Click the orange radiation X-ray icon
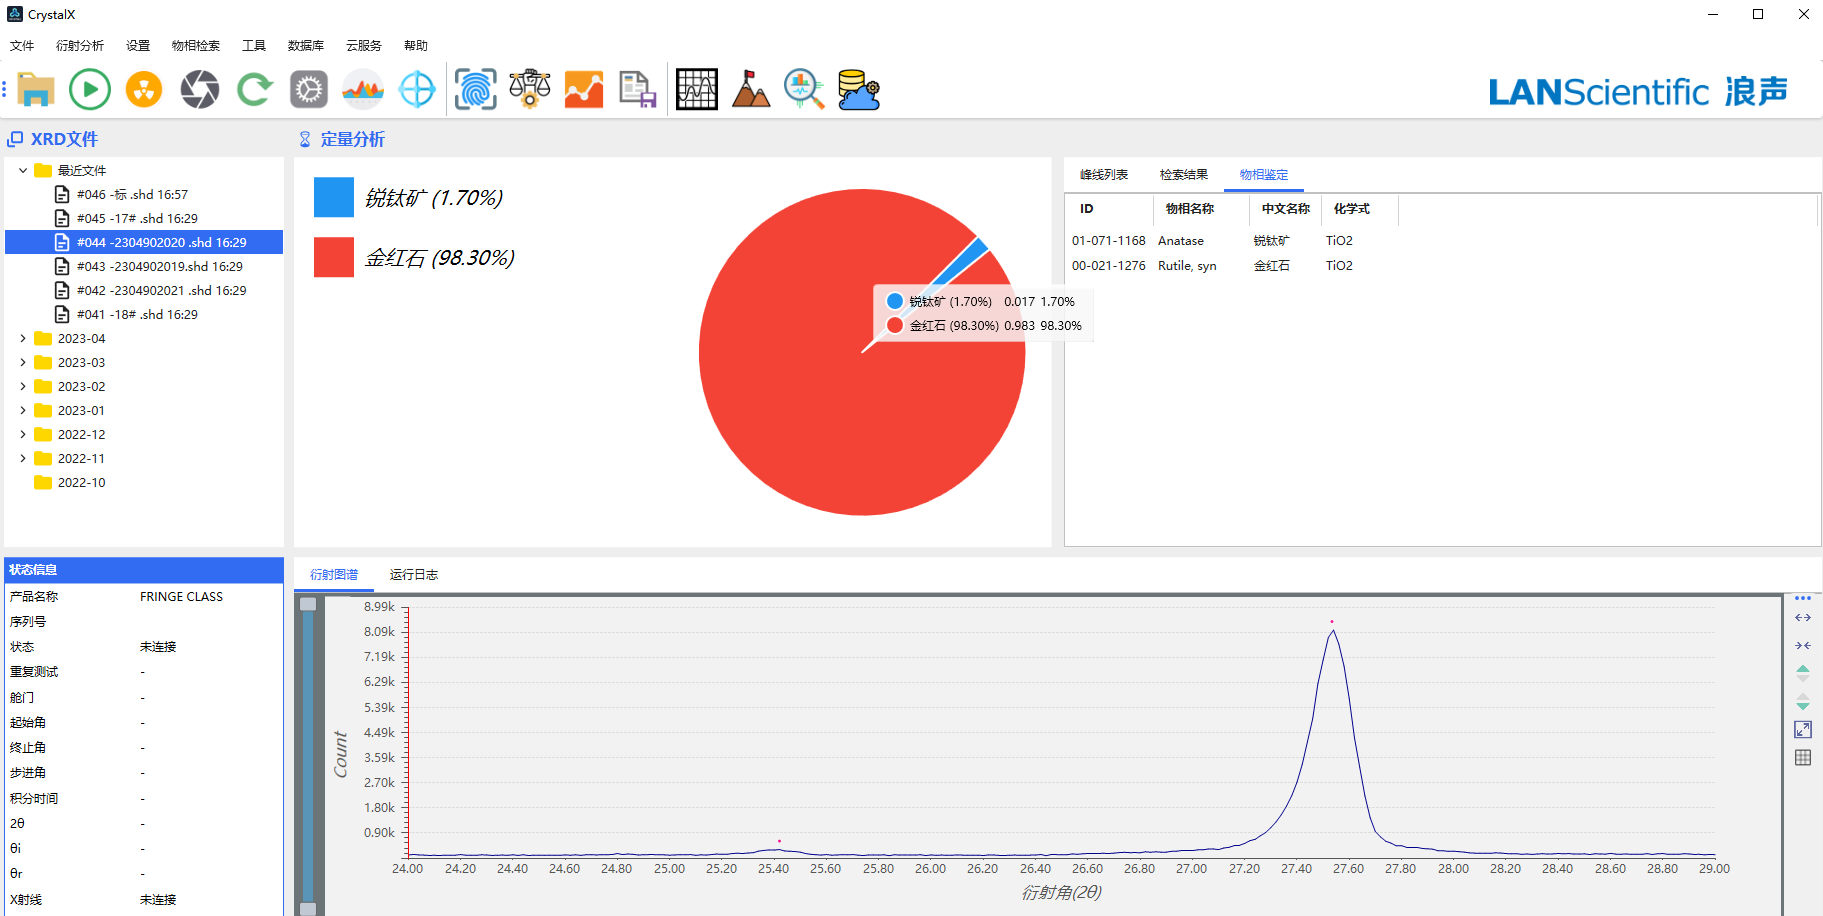Image resolution: width=1823 pixels, height=916 pixels. pos(144,90)
